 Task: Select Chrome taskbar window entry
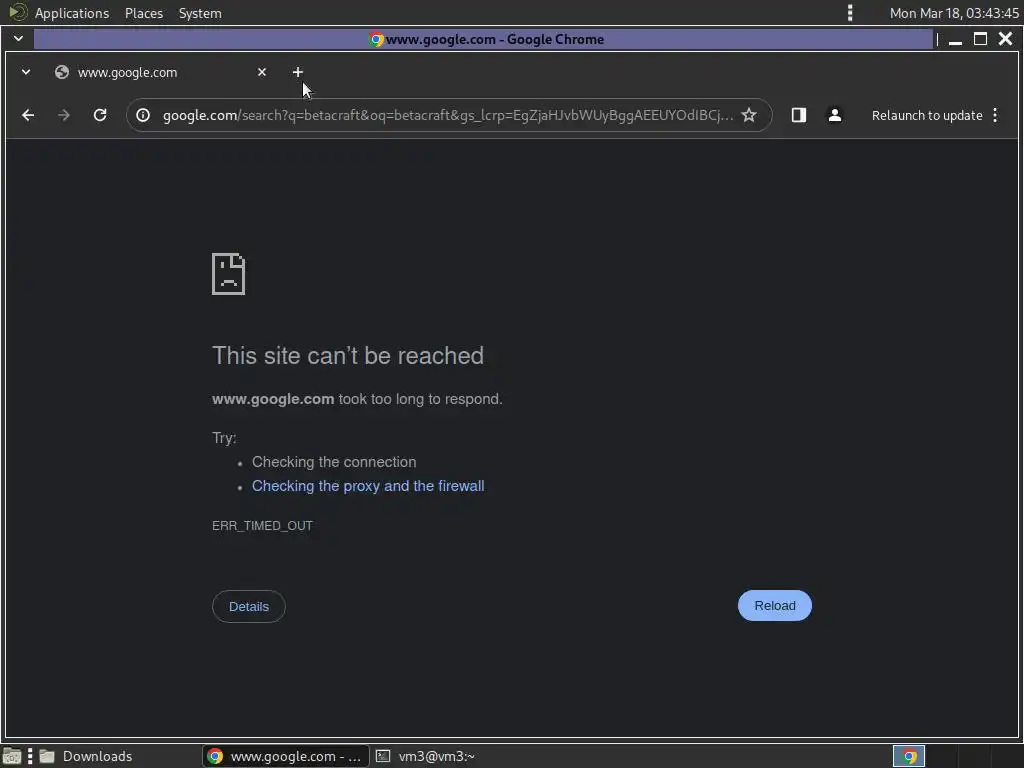[x=286, y=756]
